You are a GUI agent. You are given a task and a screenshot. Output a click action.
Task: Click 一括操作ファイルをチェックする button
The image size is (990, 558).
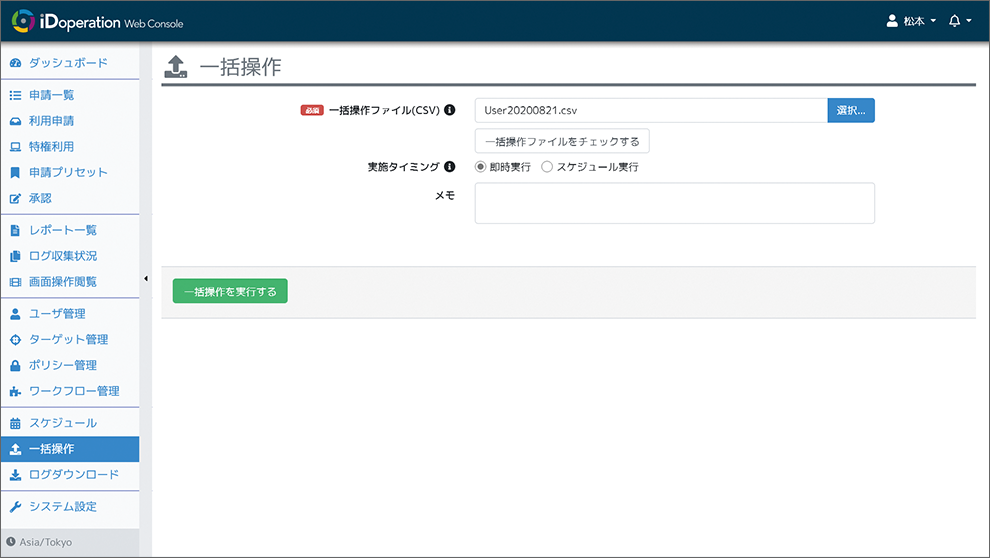pos(562,141)
